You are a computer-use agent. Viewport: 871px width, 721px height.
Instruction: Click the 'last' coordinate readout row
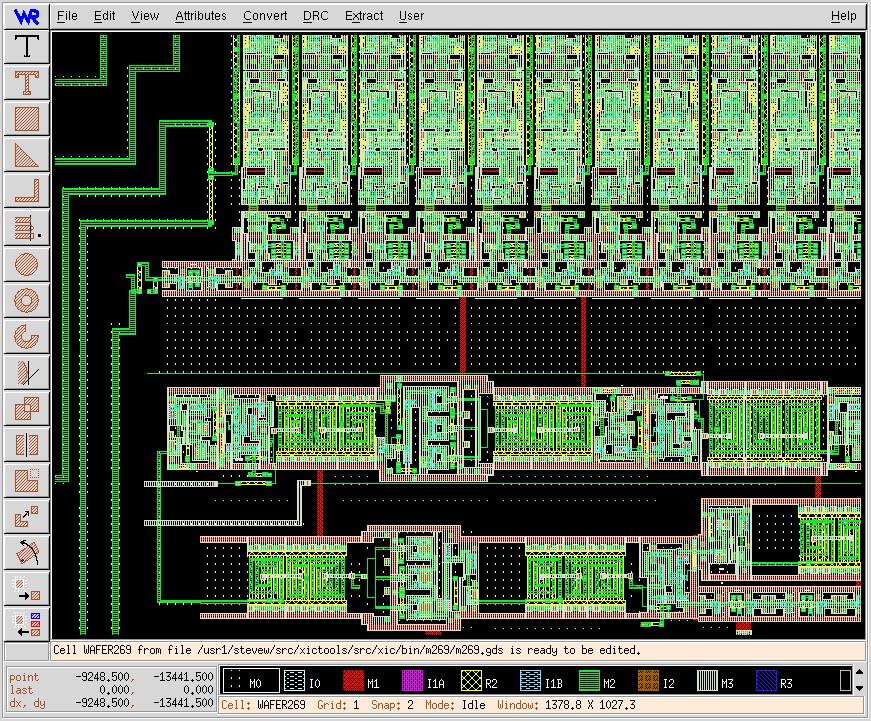tap(111, 690)
